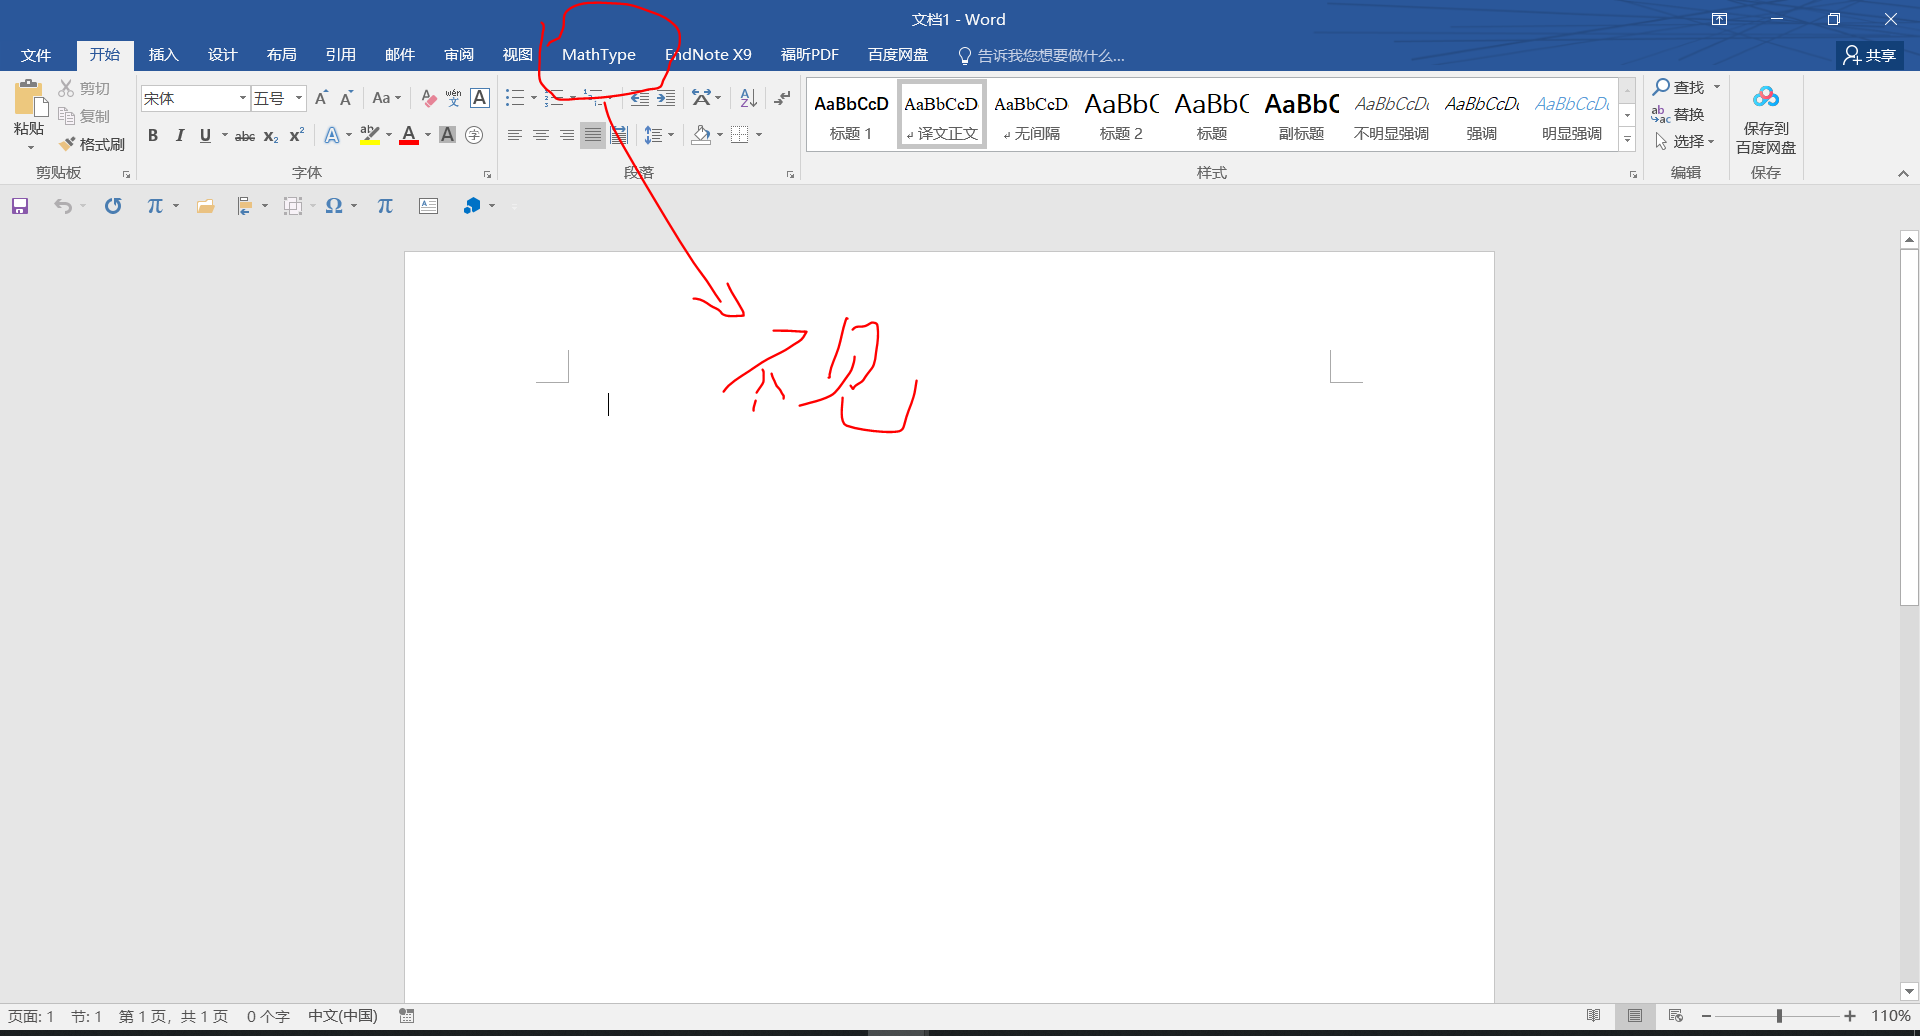Click the 保存到百度网盘 cloud icon

coord(1765,98)
